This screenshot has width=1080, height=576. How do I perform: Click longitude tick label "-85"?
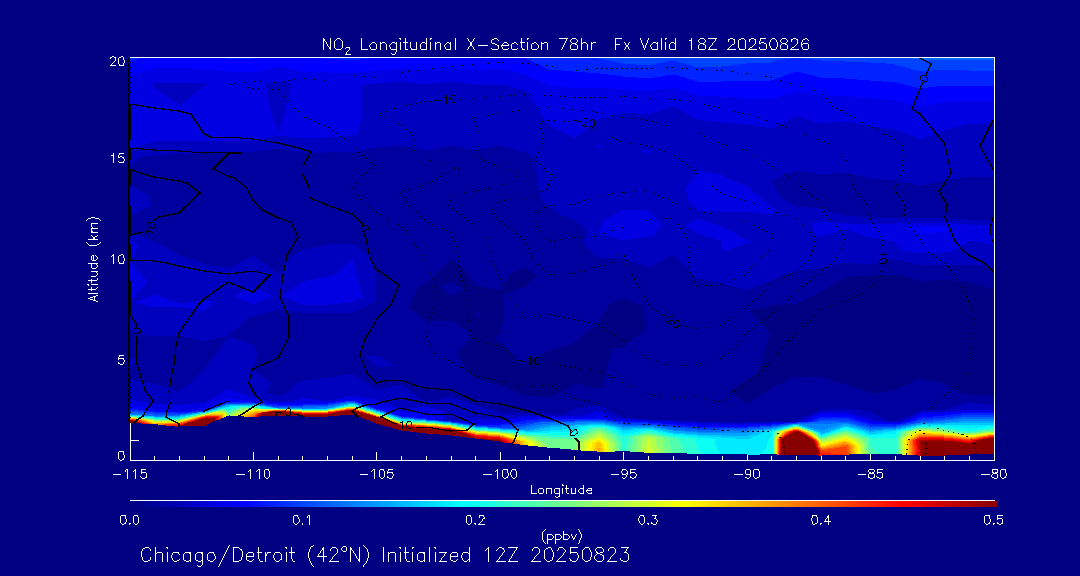[871, 475]
